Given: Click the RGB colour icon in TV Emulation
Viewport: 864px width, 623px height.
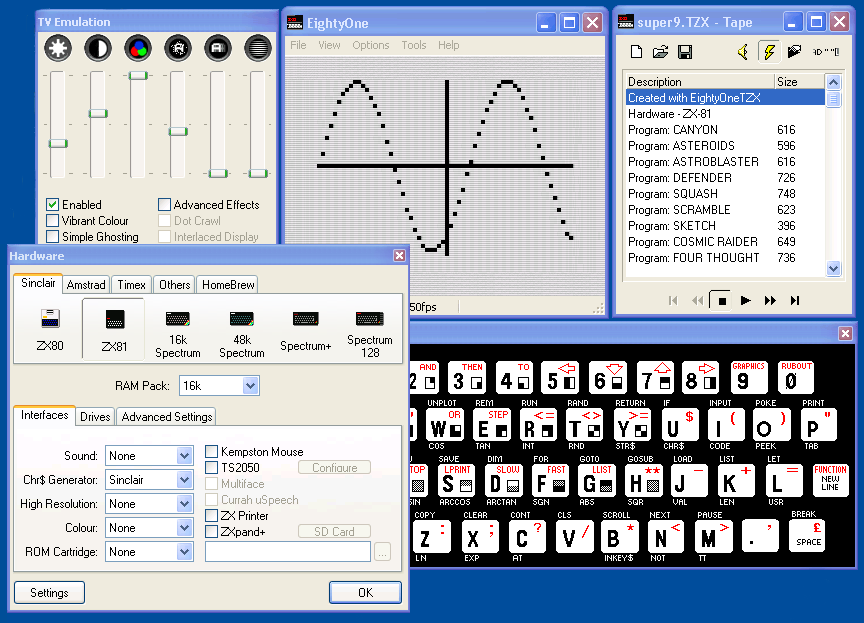Looking at the screenshot, I should coord(138,48).
